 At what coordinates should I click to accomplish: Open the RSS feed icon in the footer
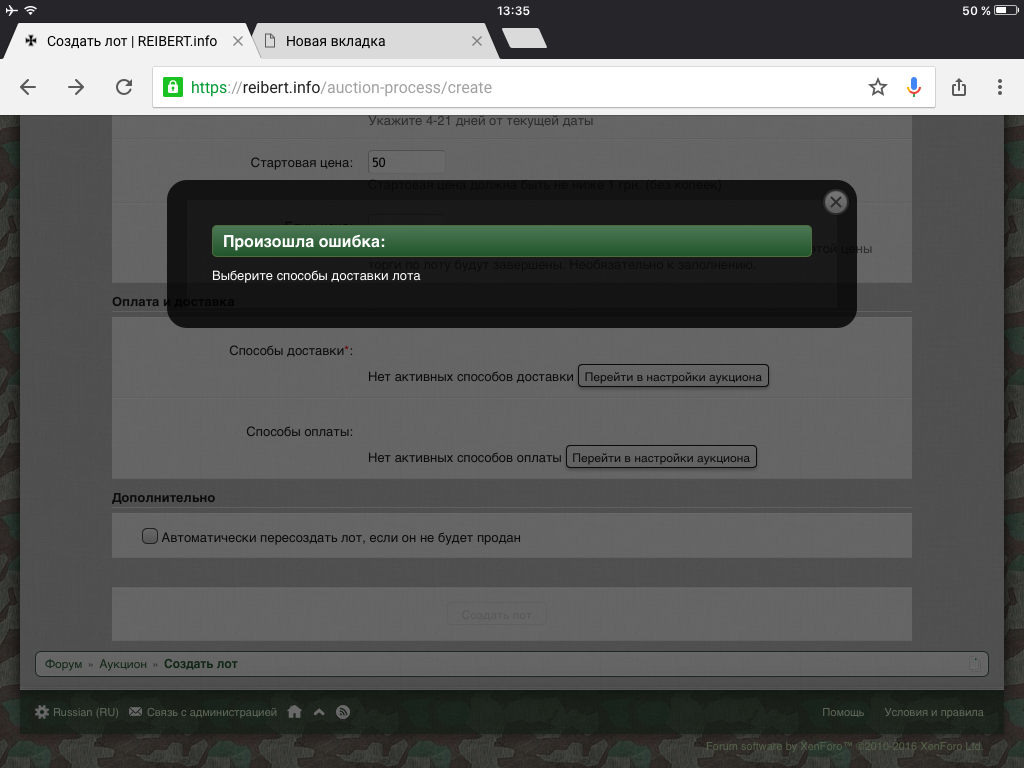(x=343, y=712)
